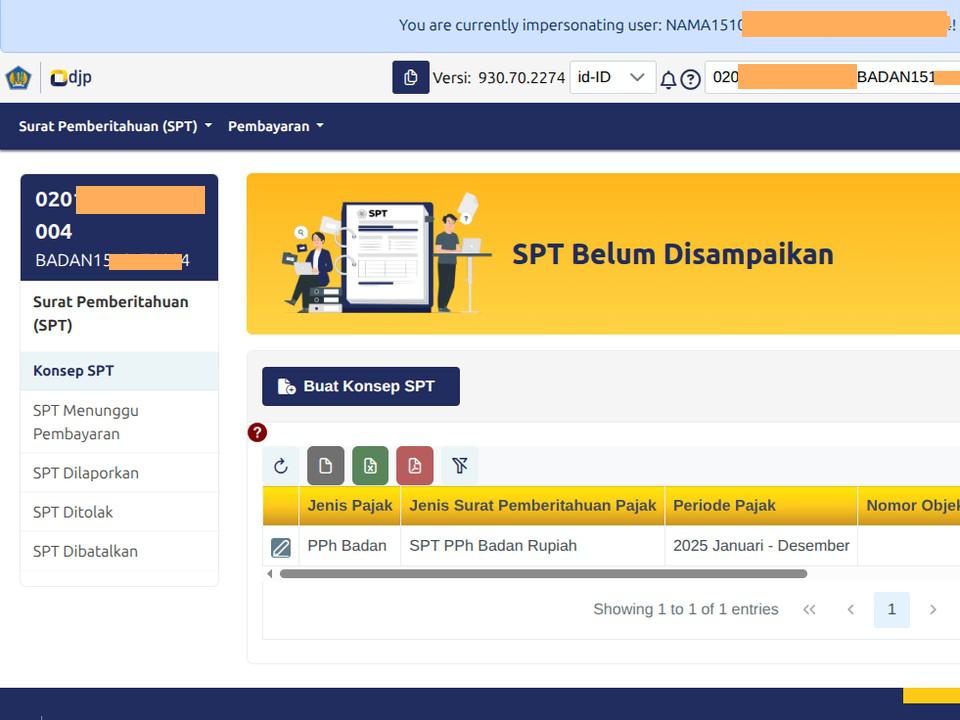Click 2025 Januari - Desember cell
960x720 pixels.
coord(761,546)
